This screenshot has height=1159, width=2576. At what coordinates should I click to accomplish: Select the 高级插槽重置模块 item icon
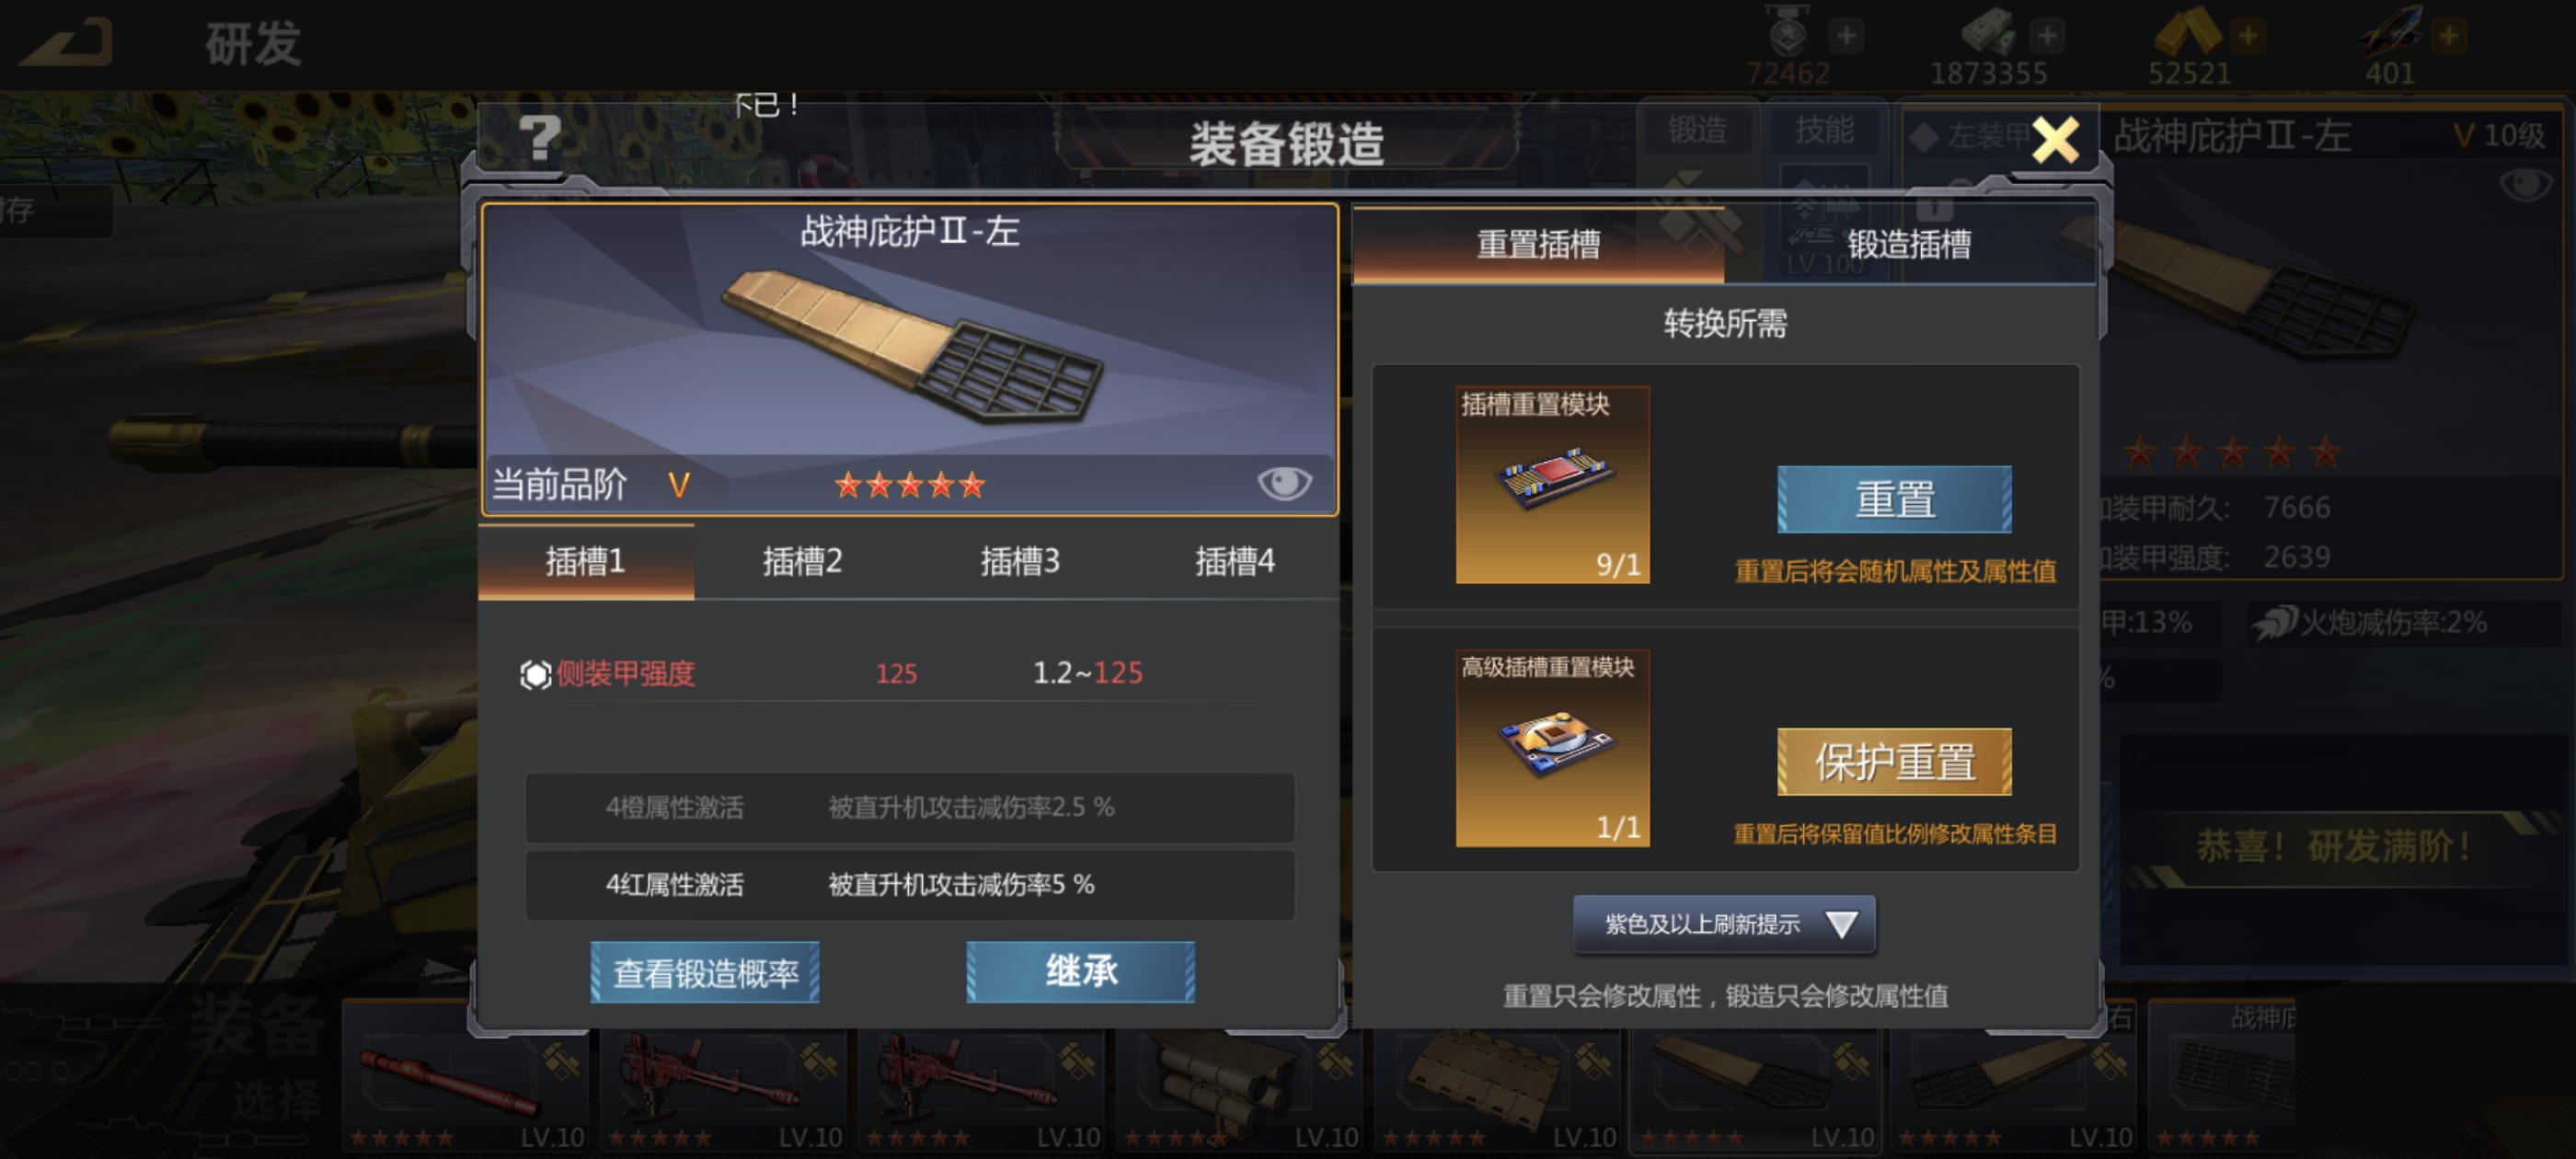tap(1552, 748)
